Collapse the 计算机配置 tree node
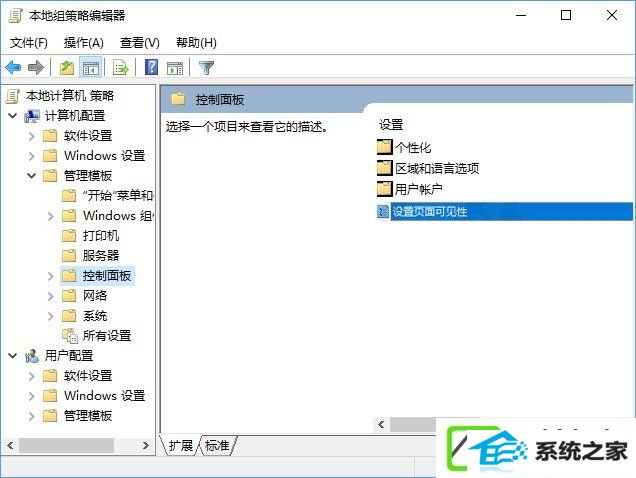Viewport: 636px width, 478px height. pos(13,116)
